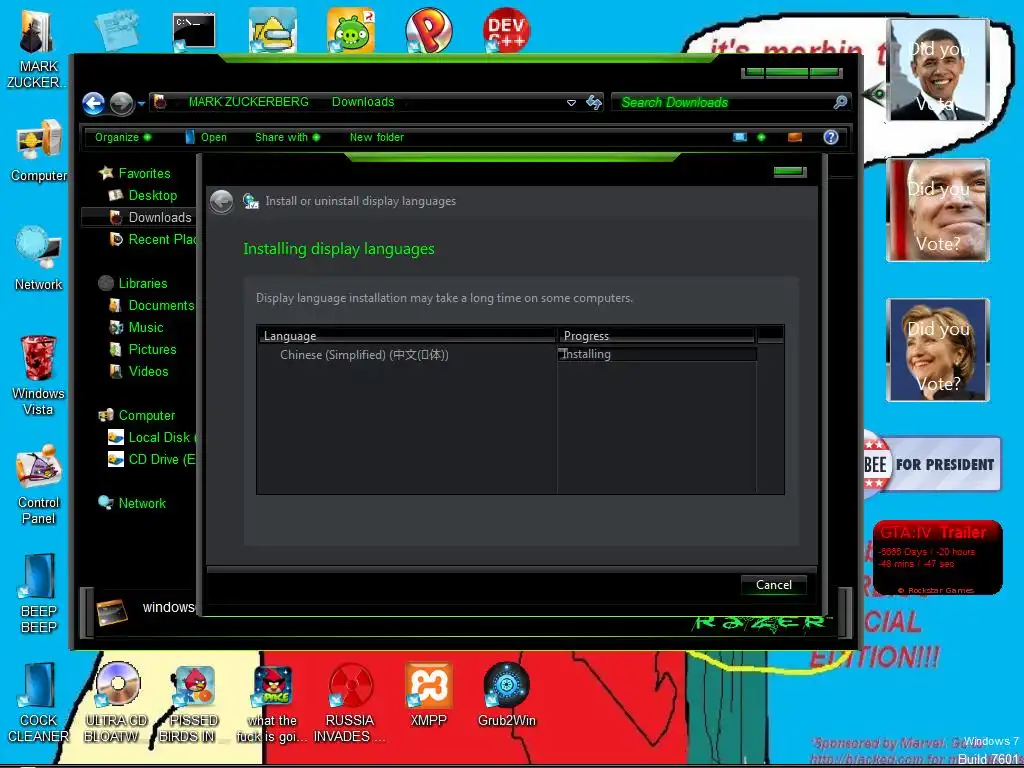
Task: Expand the address bar history dropdown
Action: [x=571, y=103]
